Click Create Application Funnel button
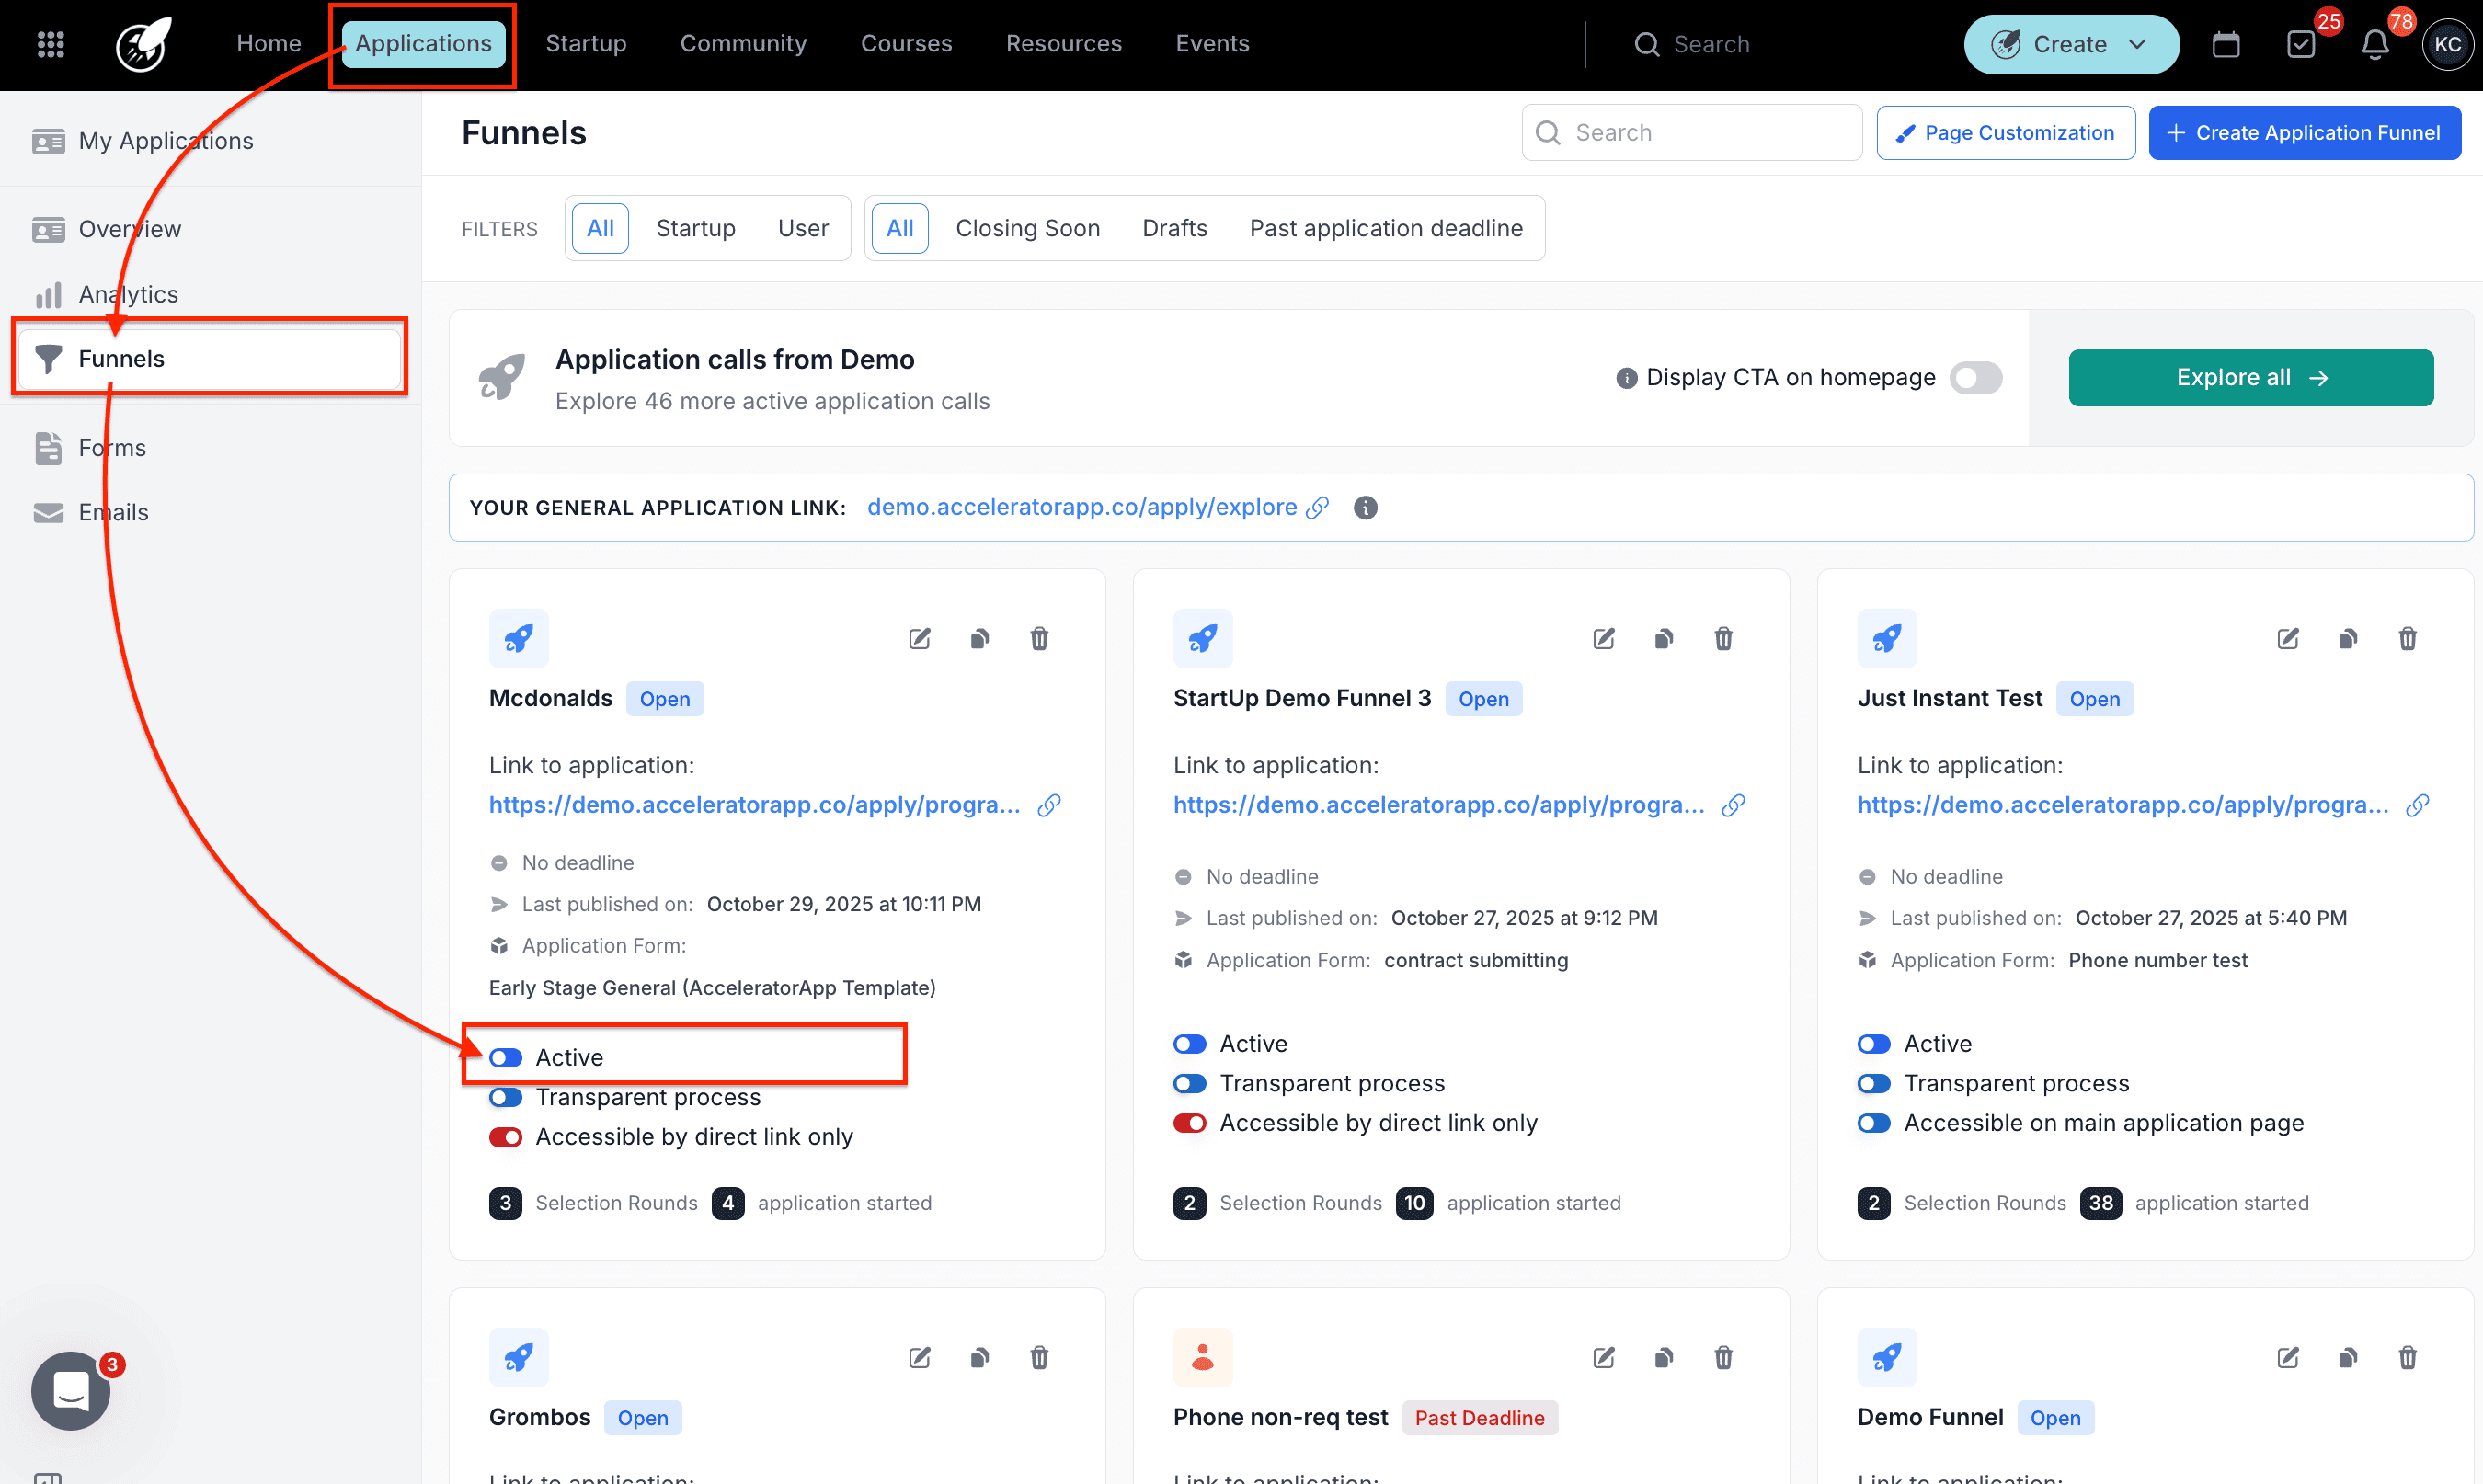Image resolution: width=2483 pixels, height=1484 pixels. point(2304,133)
